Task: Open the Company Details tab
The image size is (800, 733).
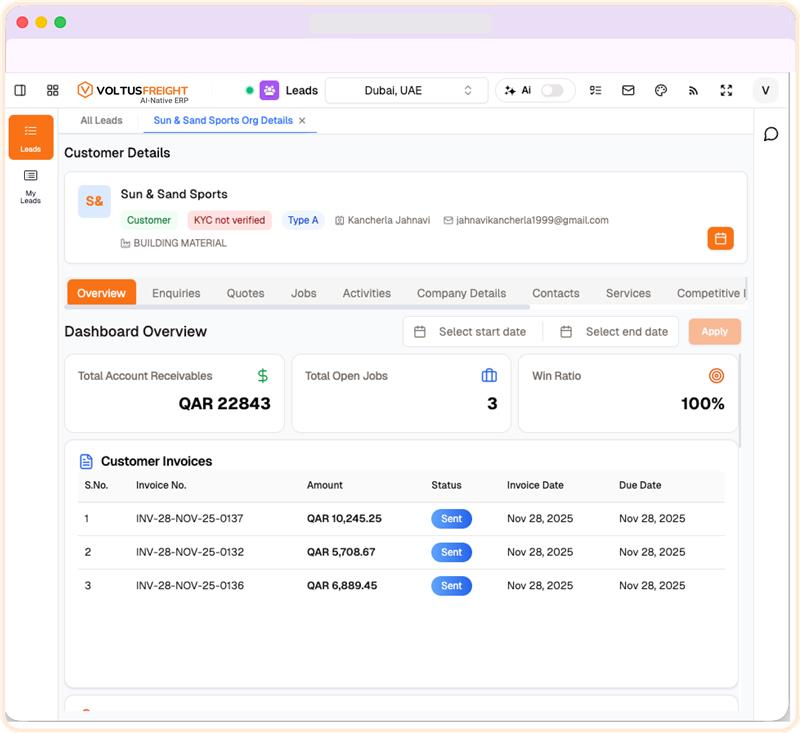Action: tap(461, 293)
